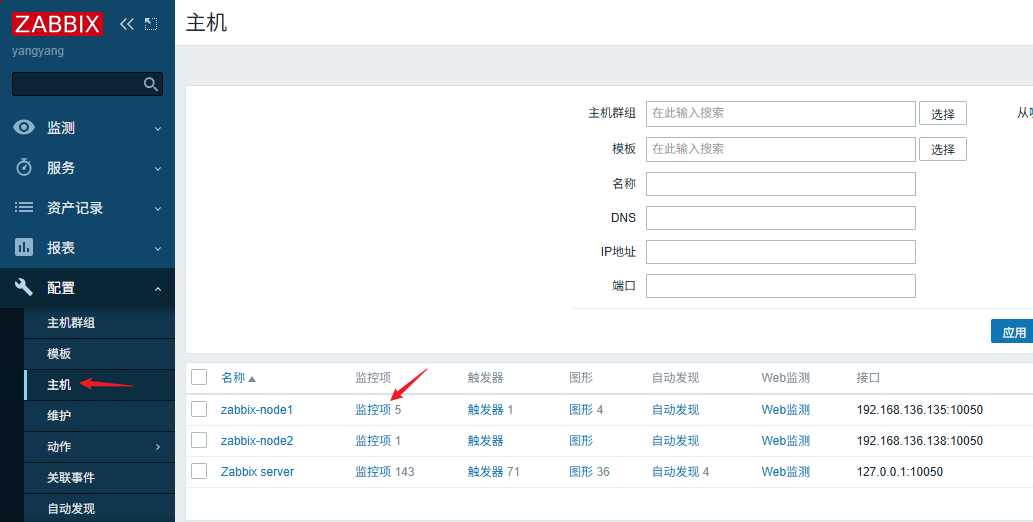
Task: Open host Zabbix server link
Action: pos(257,471)
